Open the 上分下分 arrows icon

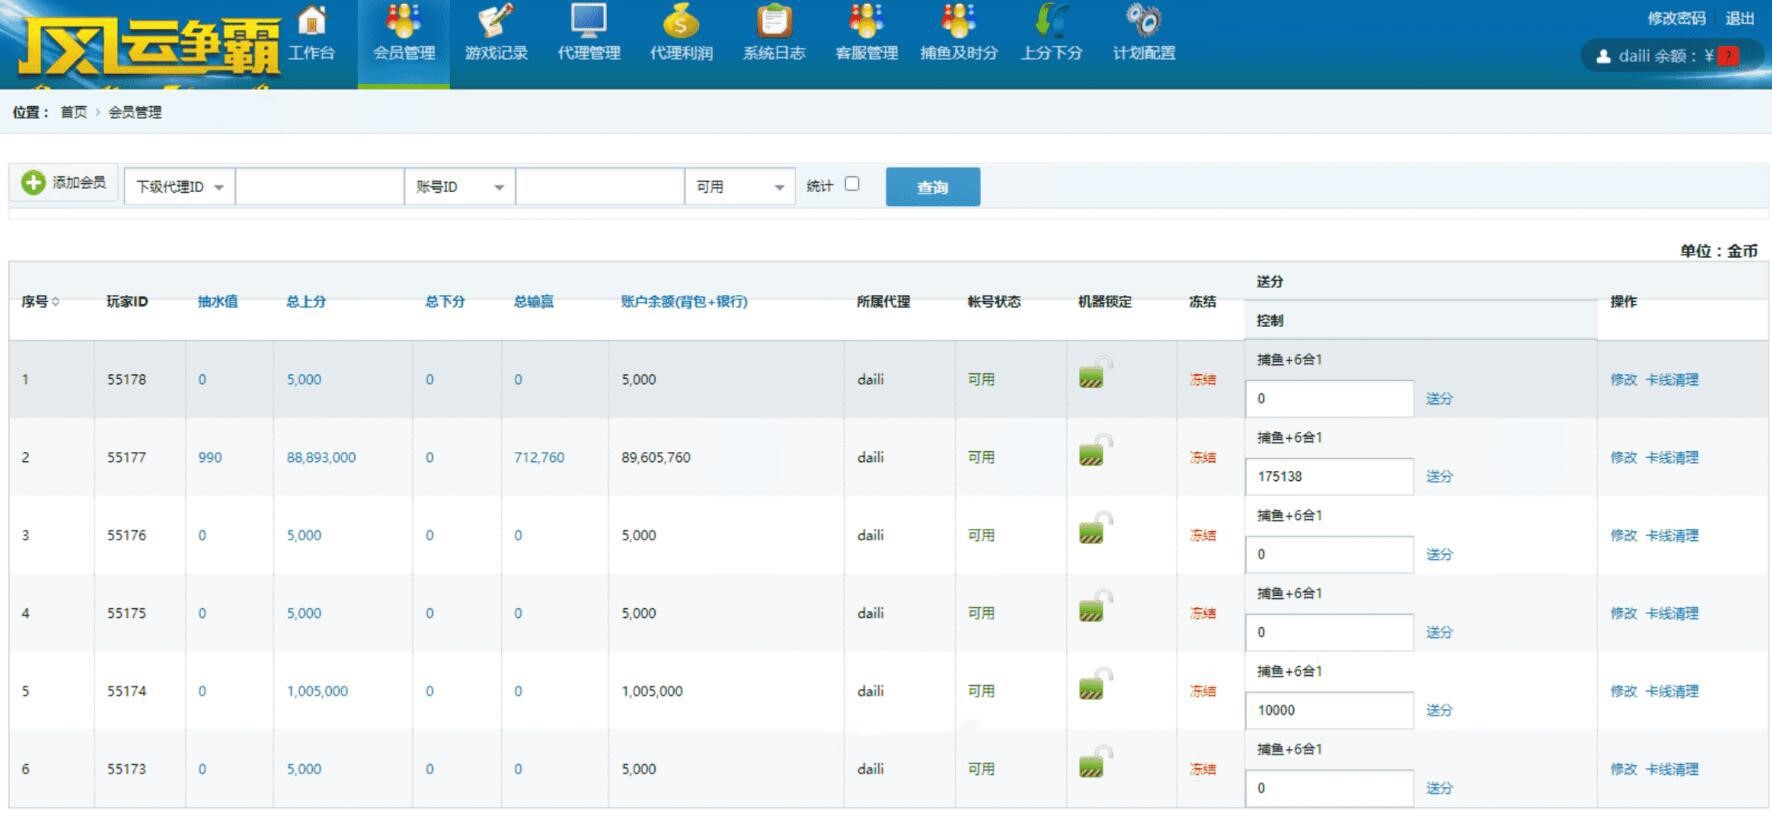(1051, 22)
